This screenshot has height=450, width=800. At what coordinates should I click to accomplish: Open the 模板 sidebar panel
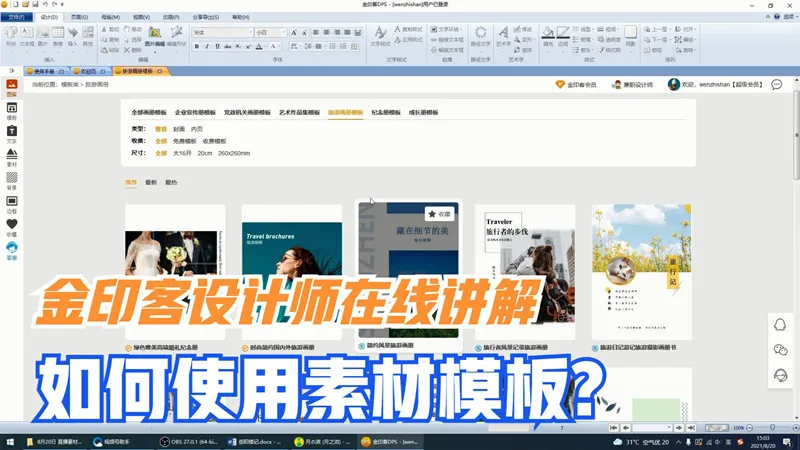point(12,111)
